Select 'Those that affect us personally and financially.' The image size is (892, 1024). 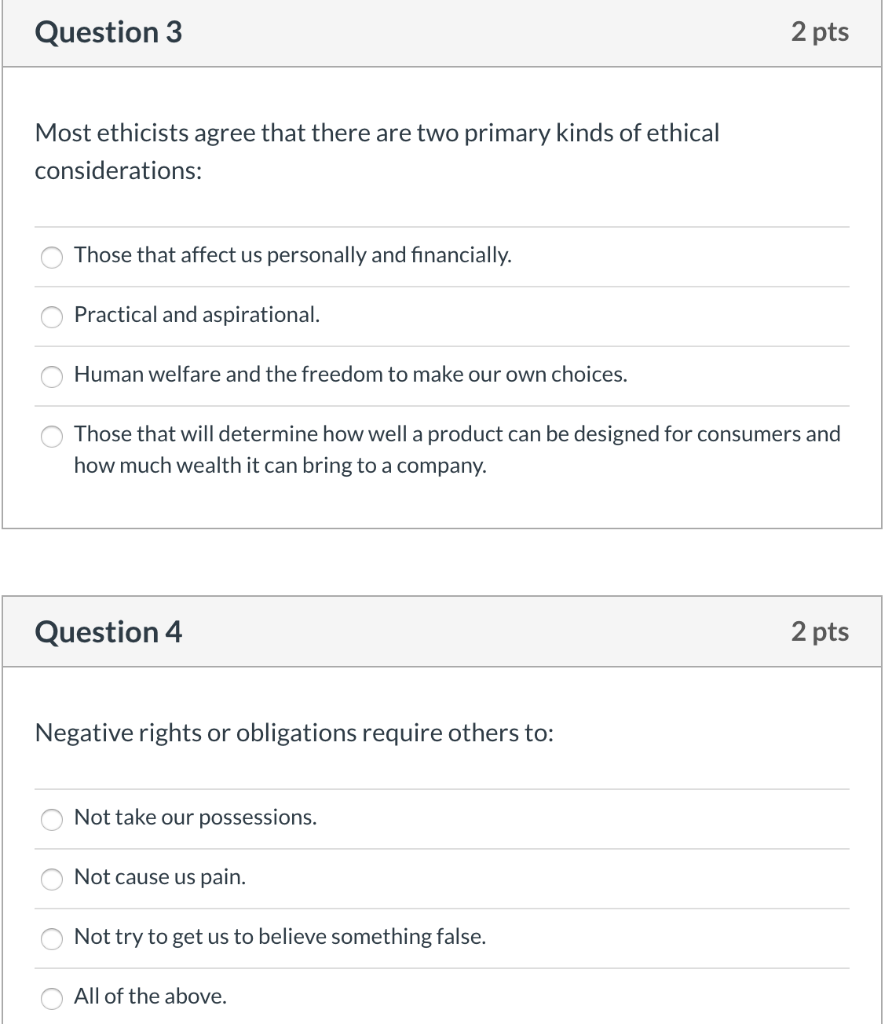click(x=52, y=257)
